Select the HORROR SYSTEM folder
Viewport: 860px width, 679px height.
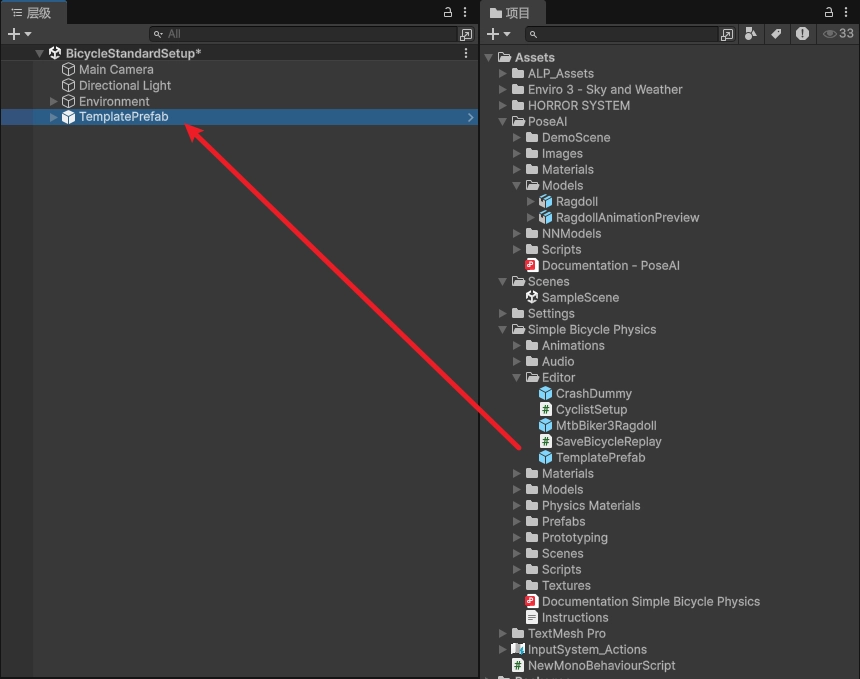(579, 105)
